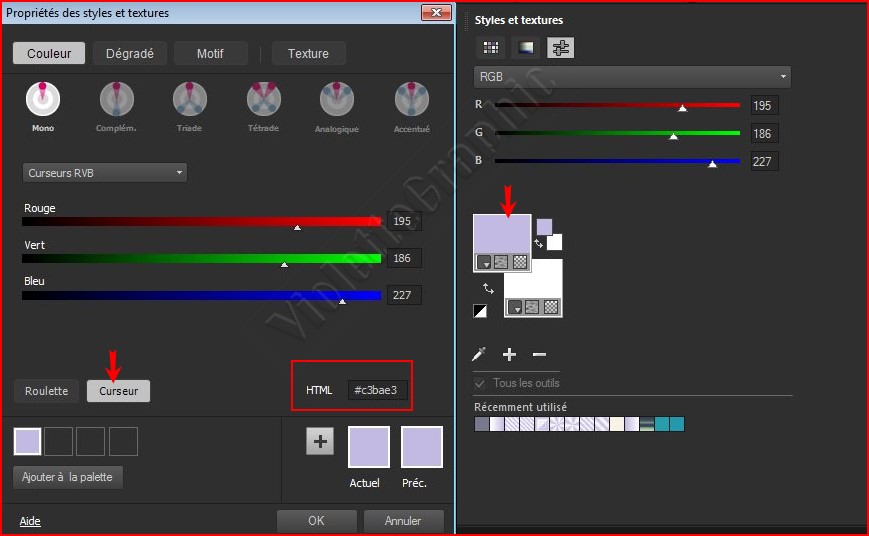Open the foreground swatch style dropdown arrow
The width and height of the screenshot is (869, 536).
tap(484, 262)
